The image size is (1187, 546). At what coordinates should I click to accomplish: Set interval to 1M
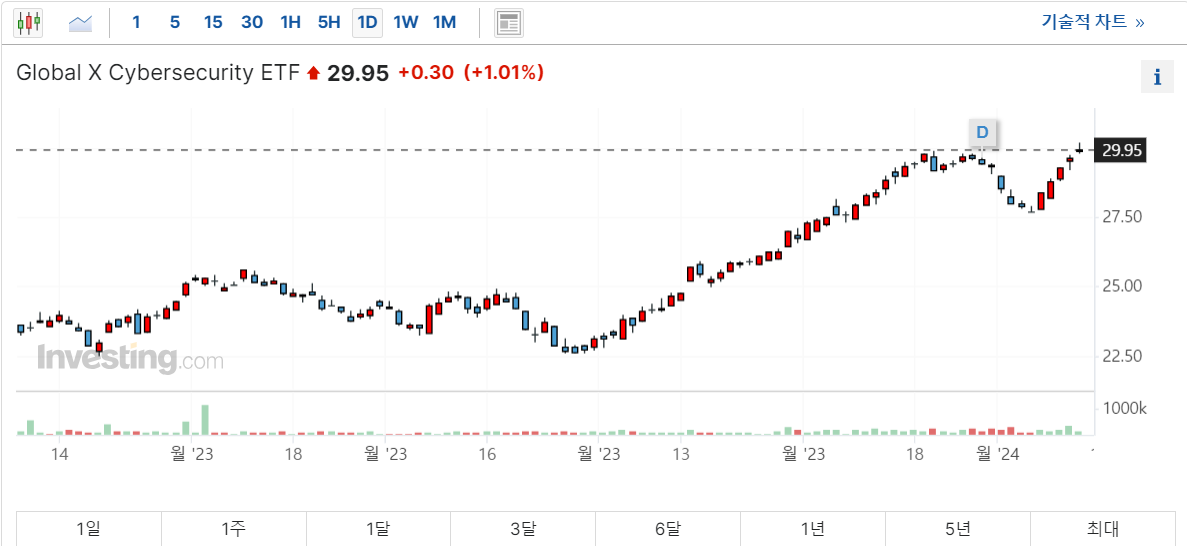[x=444, y=23]
